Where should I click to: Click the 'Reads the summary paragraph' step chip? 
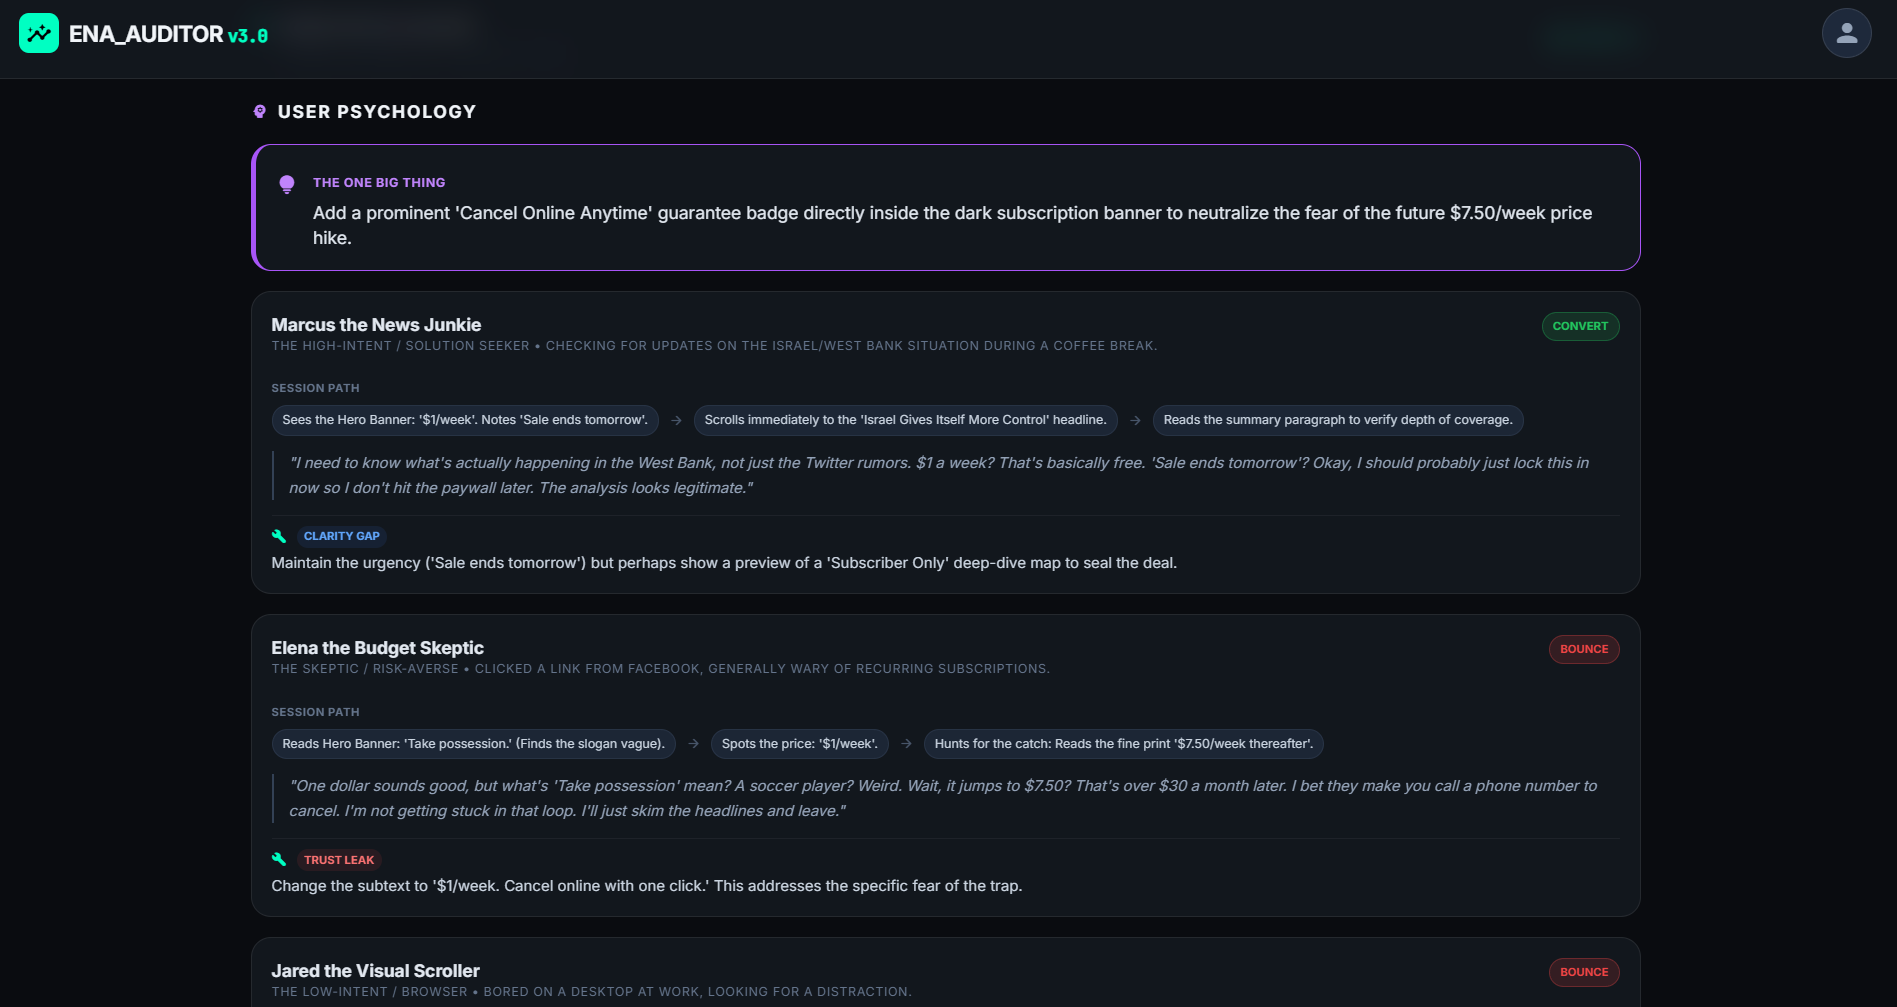pyautogui.click(x=1337, y=420)
